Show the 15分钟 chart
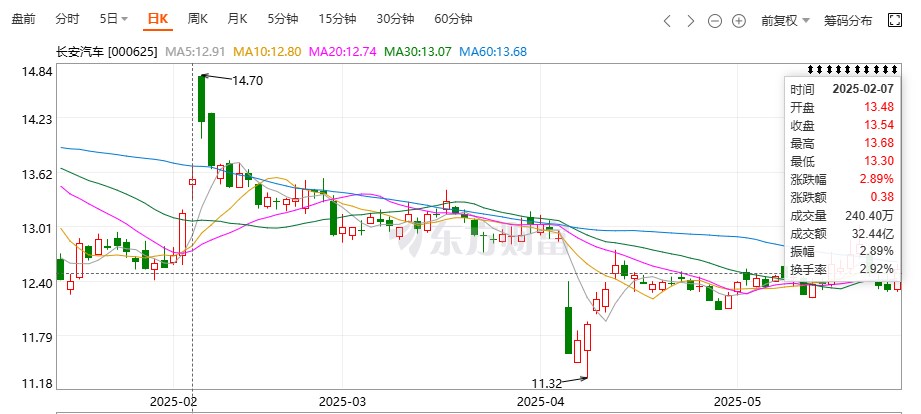The width and height of the screenshot is (921, 414). pyautogui.click(x=337, y=19)
